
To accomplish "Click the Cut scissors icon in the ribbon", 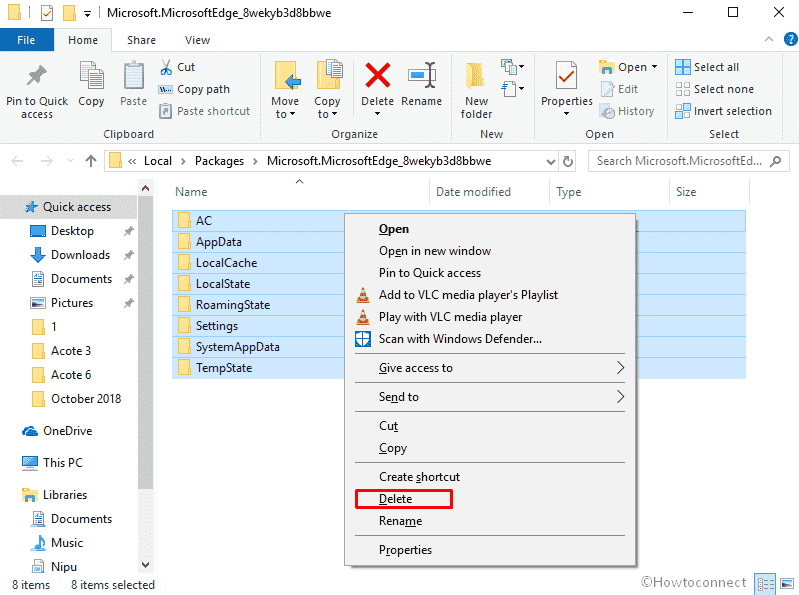I will 166,67.
